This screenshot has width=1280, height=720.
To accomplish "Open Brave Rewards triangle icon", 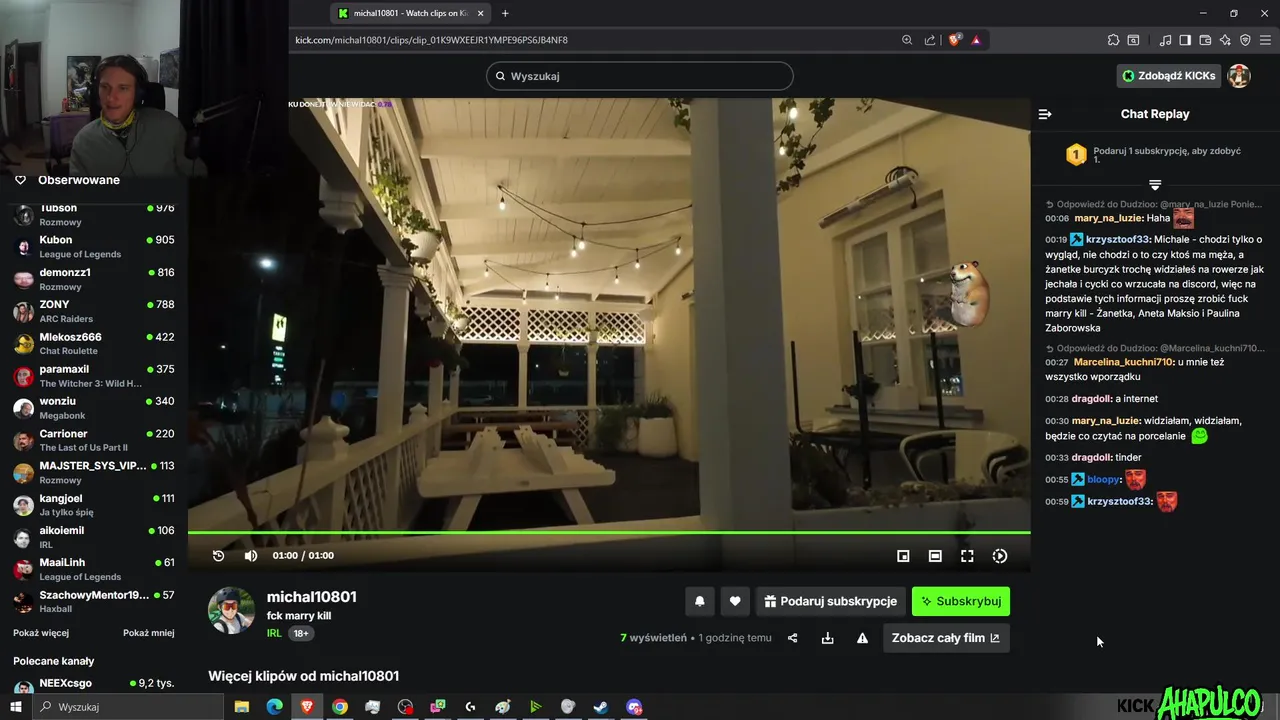I will click(x=976, y=40).
